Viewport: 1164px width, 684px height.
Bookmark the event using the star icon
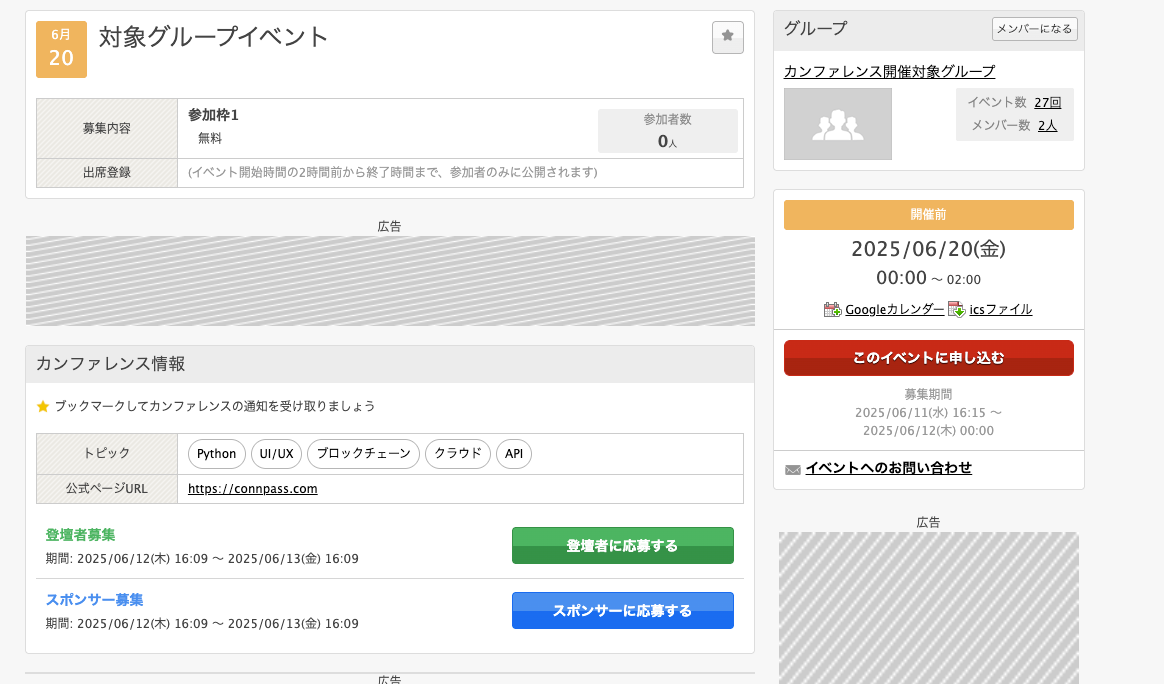click(x=727, y=38)
